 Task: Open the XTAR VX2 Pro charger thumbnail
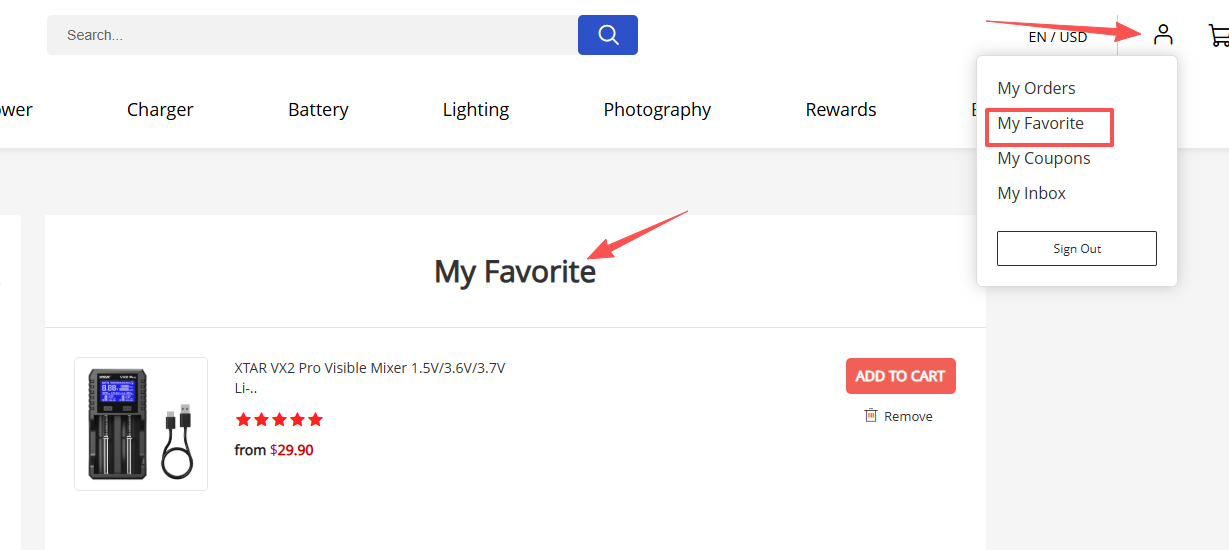(141, 424)
